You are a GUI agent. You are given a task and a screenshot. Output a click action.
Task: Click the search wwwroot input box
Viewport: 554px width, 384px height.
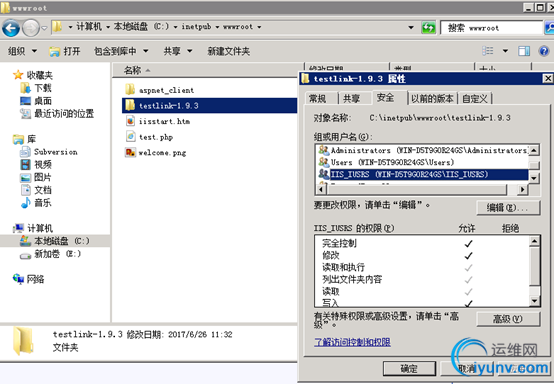click(491, 28)
